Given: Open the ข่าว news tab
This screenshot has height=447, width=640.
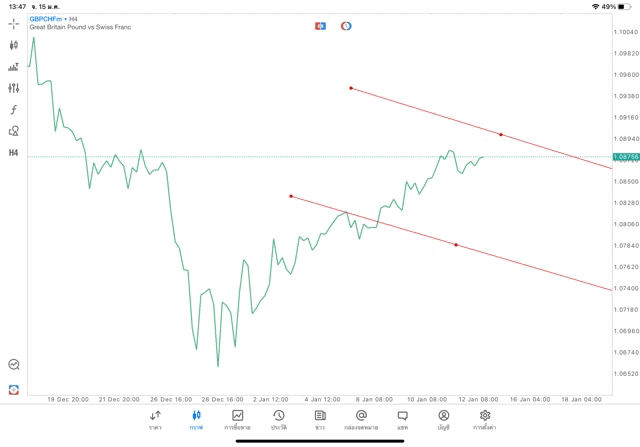Looking at the screenshot, I should [x=319, y=419].
